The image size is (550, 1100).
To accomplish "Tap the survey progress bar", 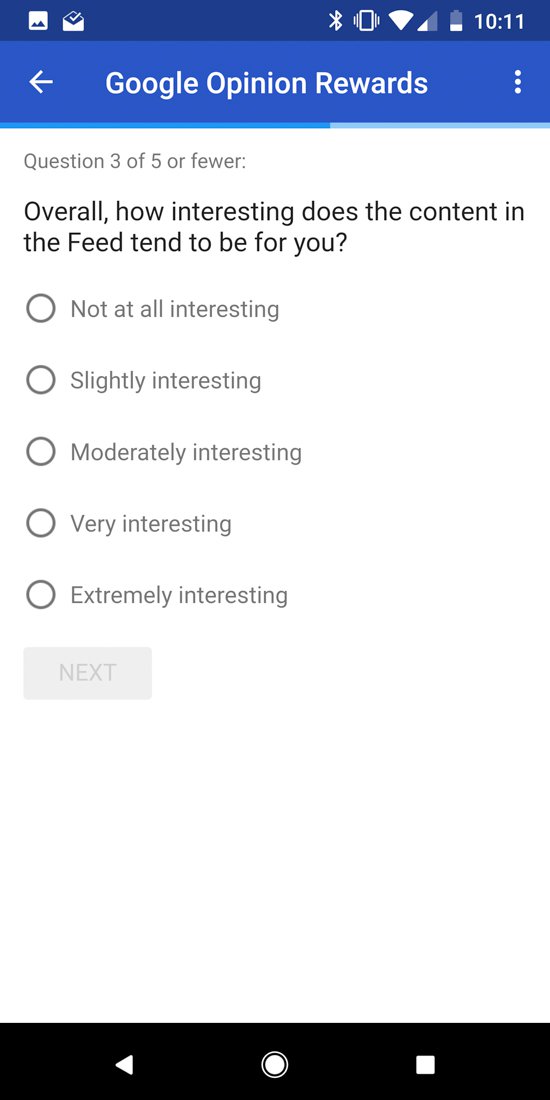I will point(275,126).
